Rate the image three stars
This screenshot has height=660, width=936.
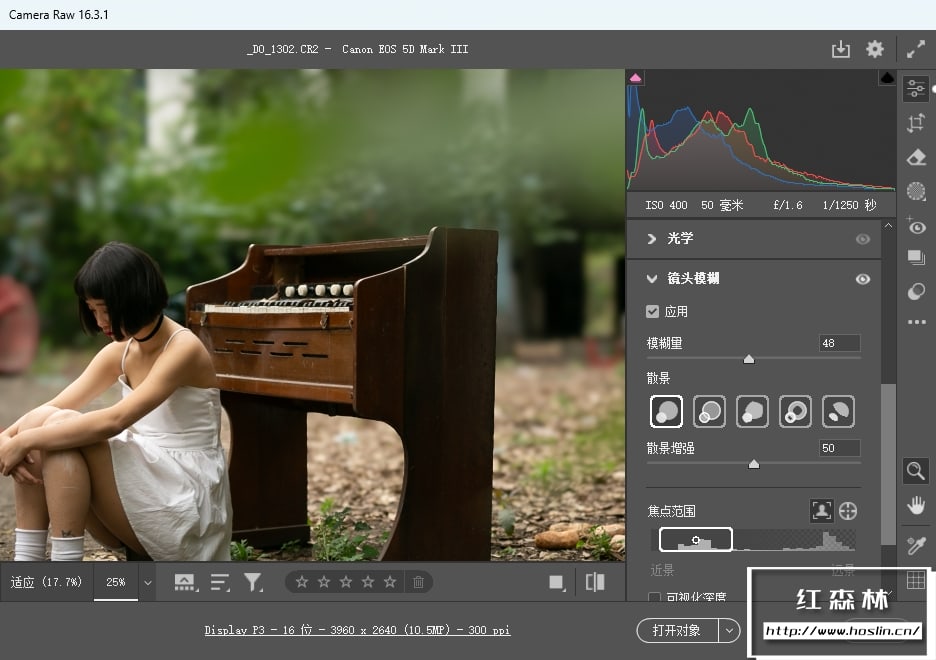[346, 582]
